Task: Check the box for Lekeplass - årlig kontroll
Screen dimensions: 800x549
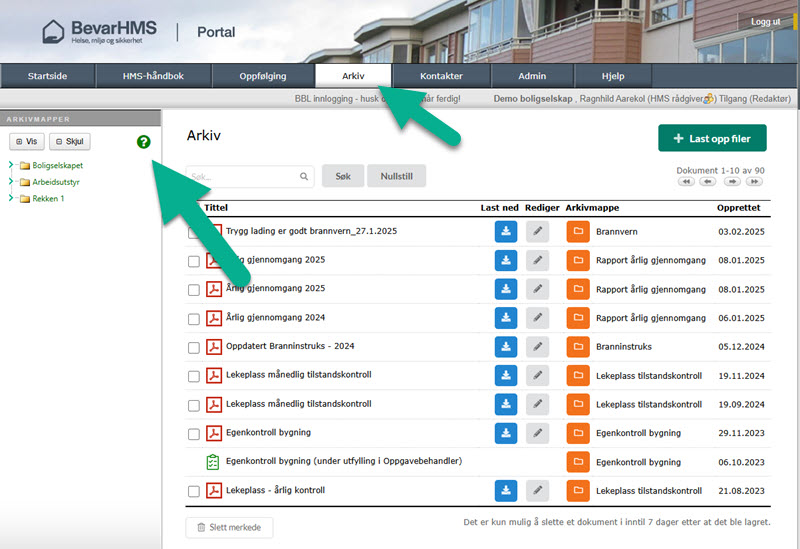Action: [194, 491]
